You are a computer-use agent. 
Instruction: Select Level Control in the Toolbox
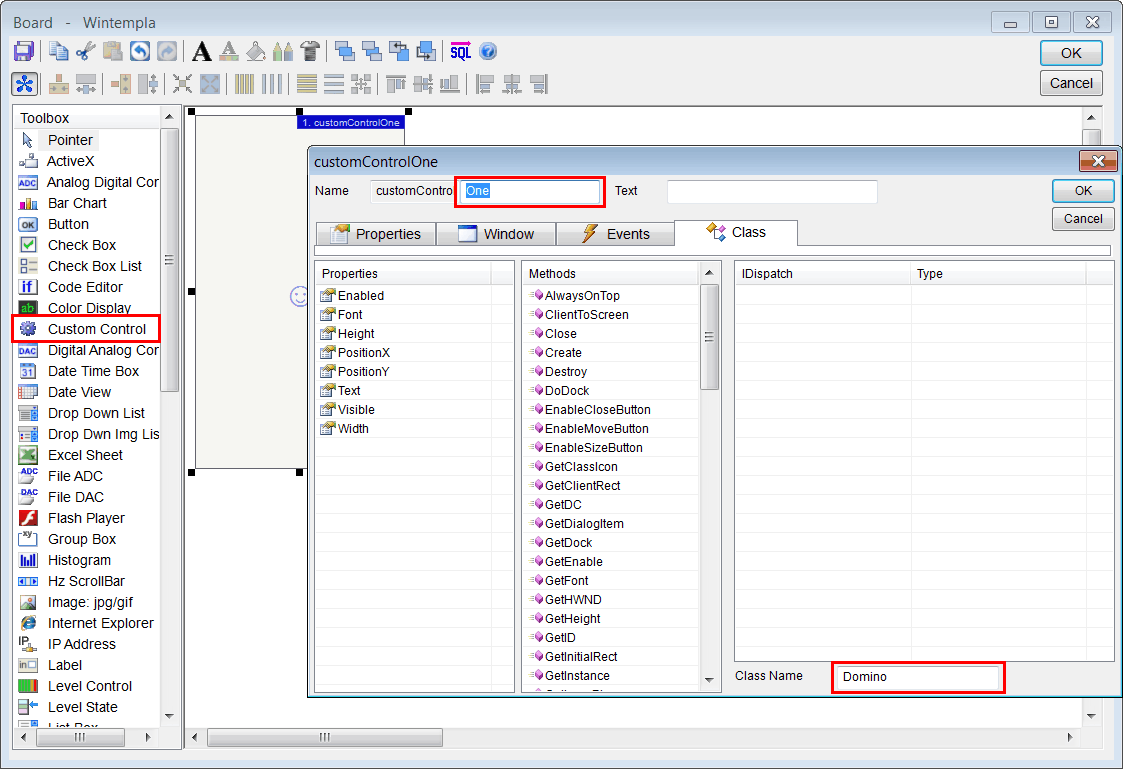[x=90, y=686]
